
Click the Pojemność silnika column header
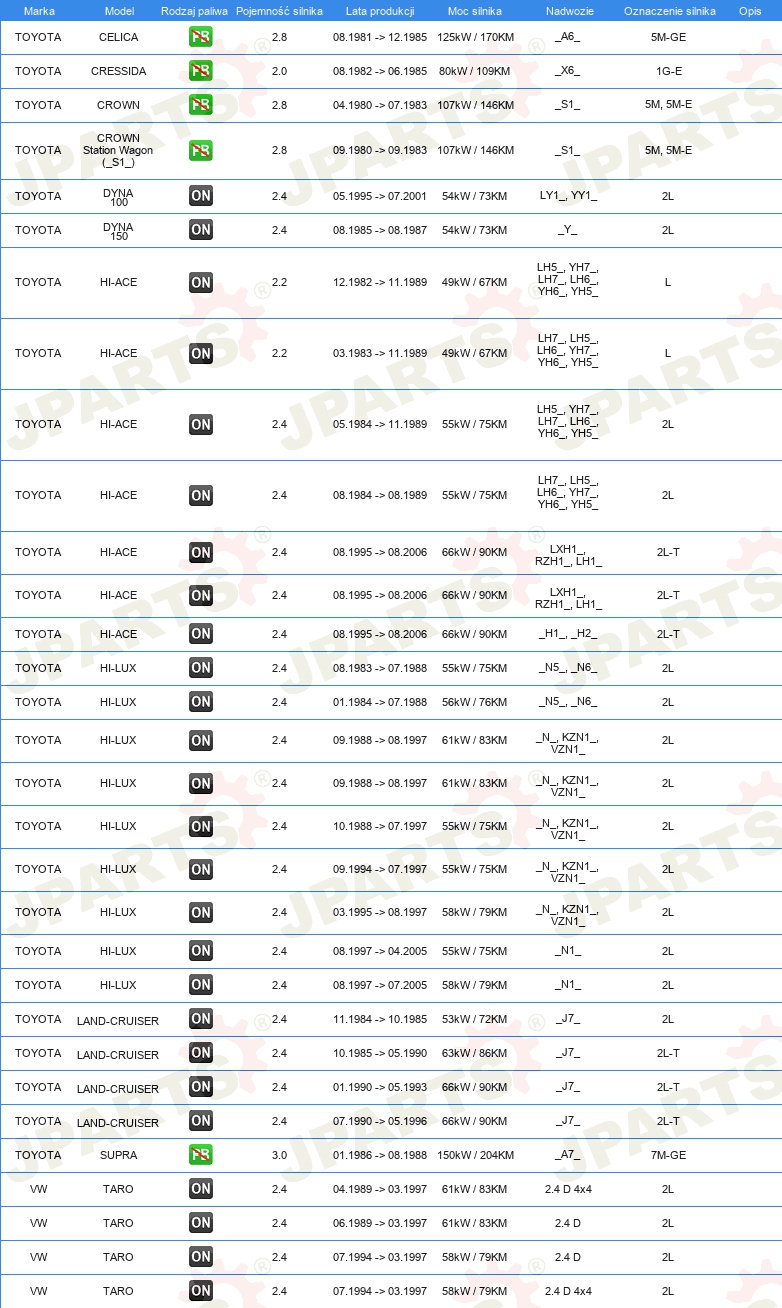[x=279, y=11]
